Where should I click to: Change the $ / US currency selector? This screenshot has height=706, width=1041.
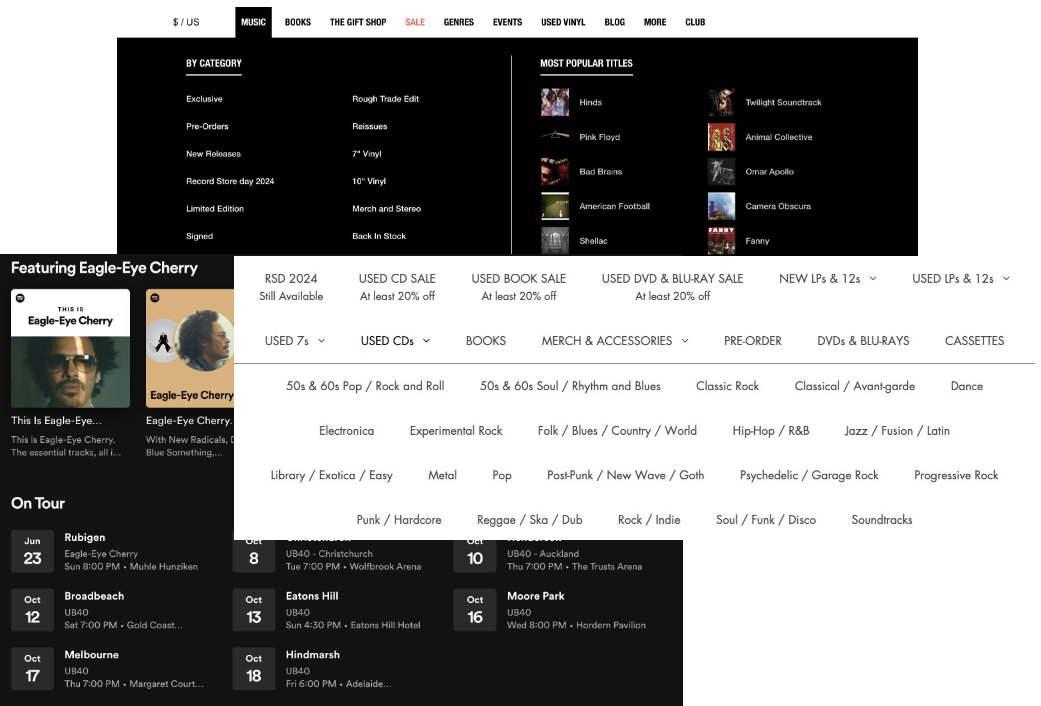tap(186, 22)
